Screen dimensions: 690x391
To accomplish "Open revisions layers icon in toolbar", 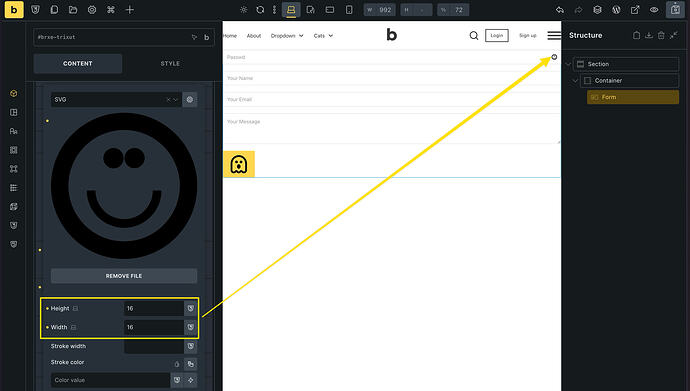I will (x=597, y=10).
